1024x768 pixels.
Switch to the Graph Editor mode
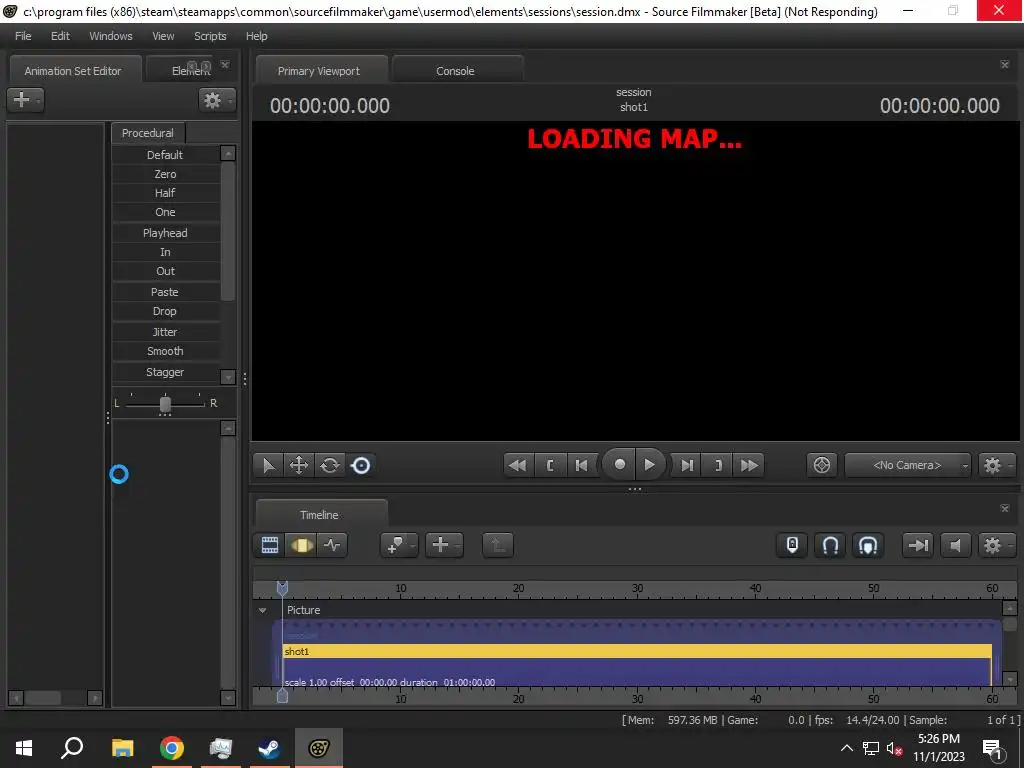pos(332,545)
